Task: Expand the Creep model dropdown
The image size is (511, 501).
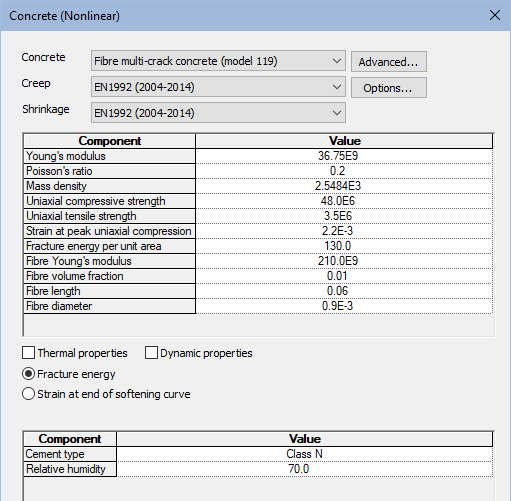Action: 218,87
